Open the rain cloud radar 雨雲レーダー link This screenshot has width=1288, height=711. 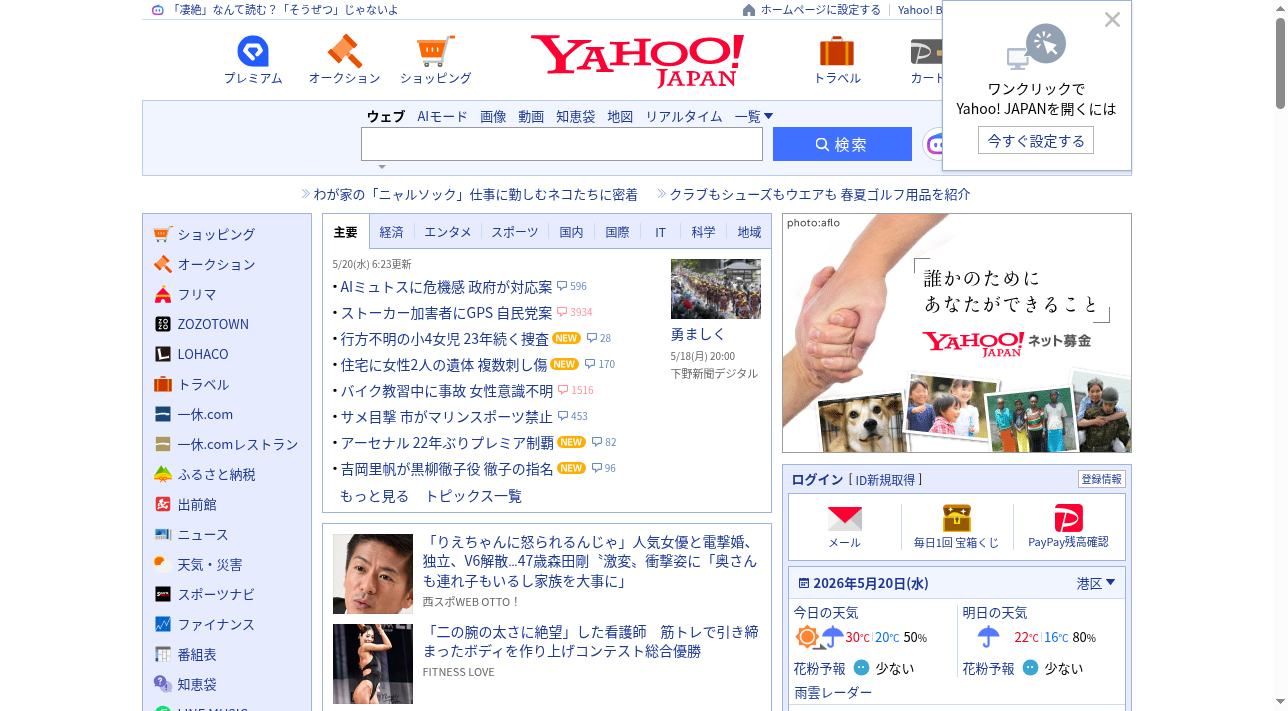833,692
